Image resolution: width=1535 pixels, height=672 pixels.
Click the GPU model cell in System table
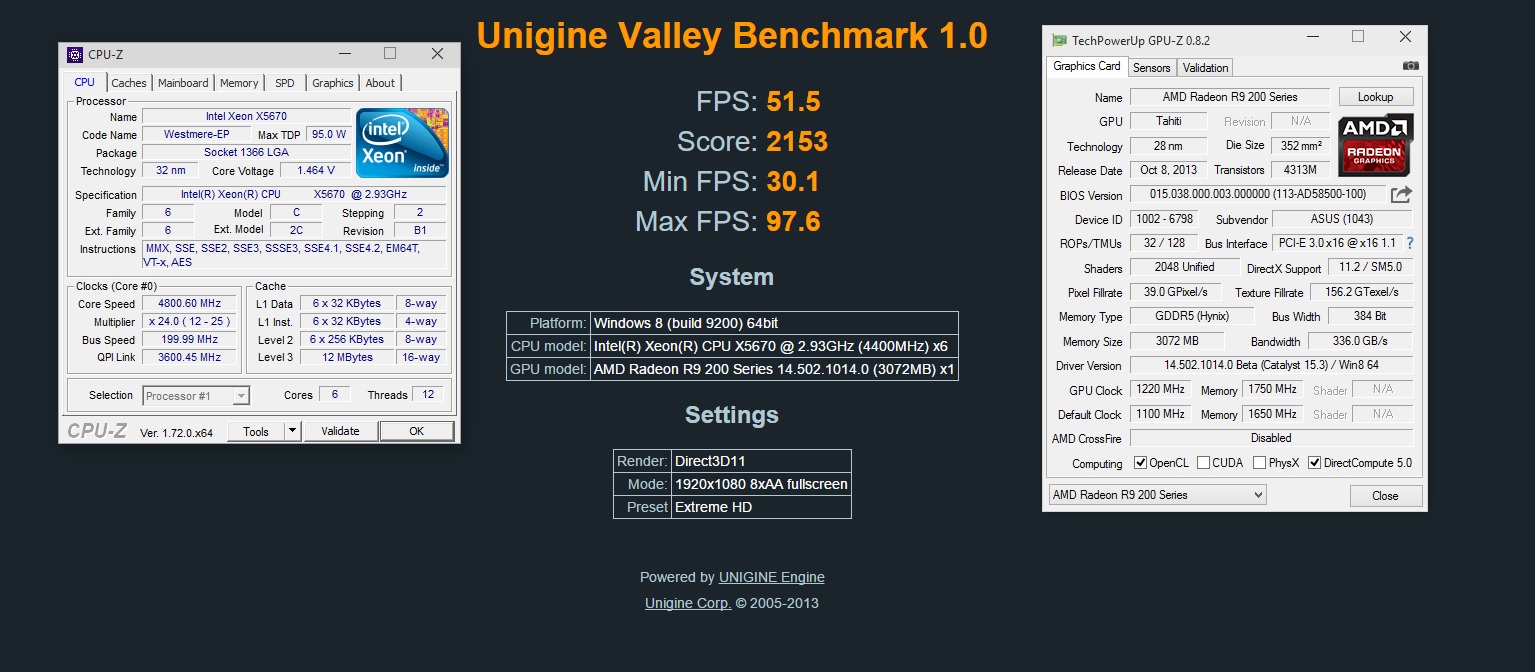click(774, 369)
